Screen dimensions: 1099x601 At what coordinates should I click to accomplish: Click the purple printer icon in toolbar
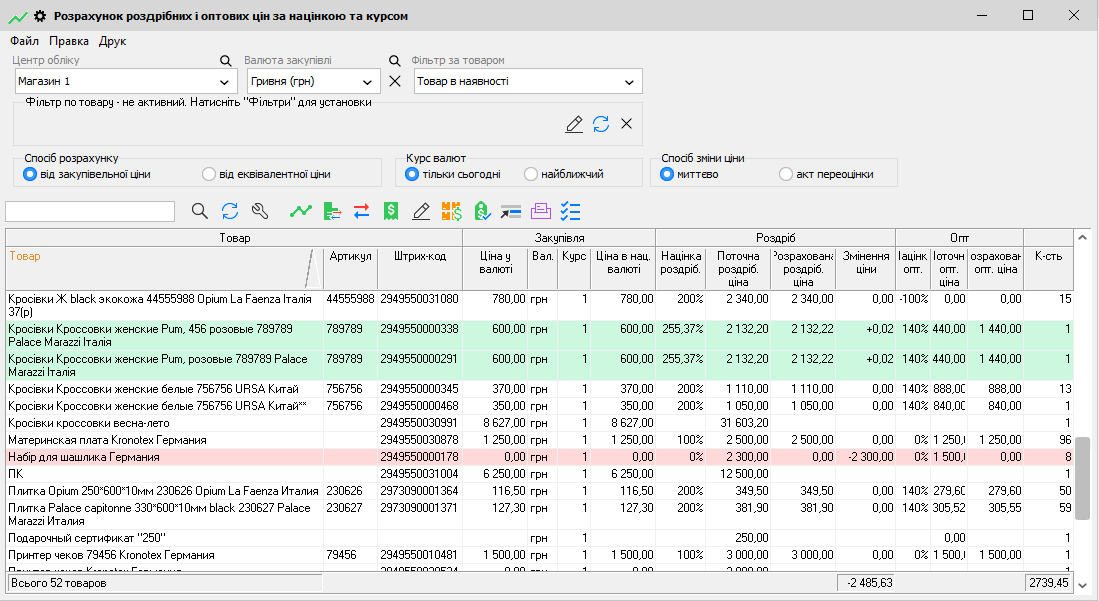pos(541,211)
